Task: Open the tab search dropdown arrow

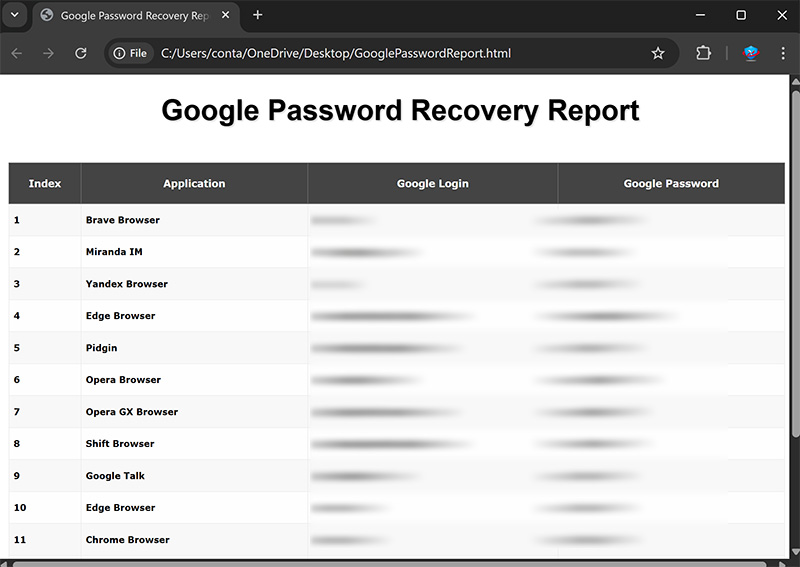Action: click(x=15, y=15)
